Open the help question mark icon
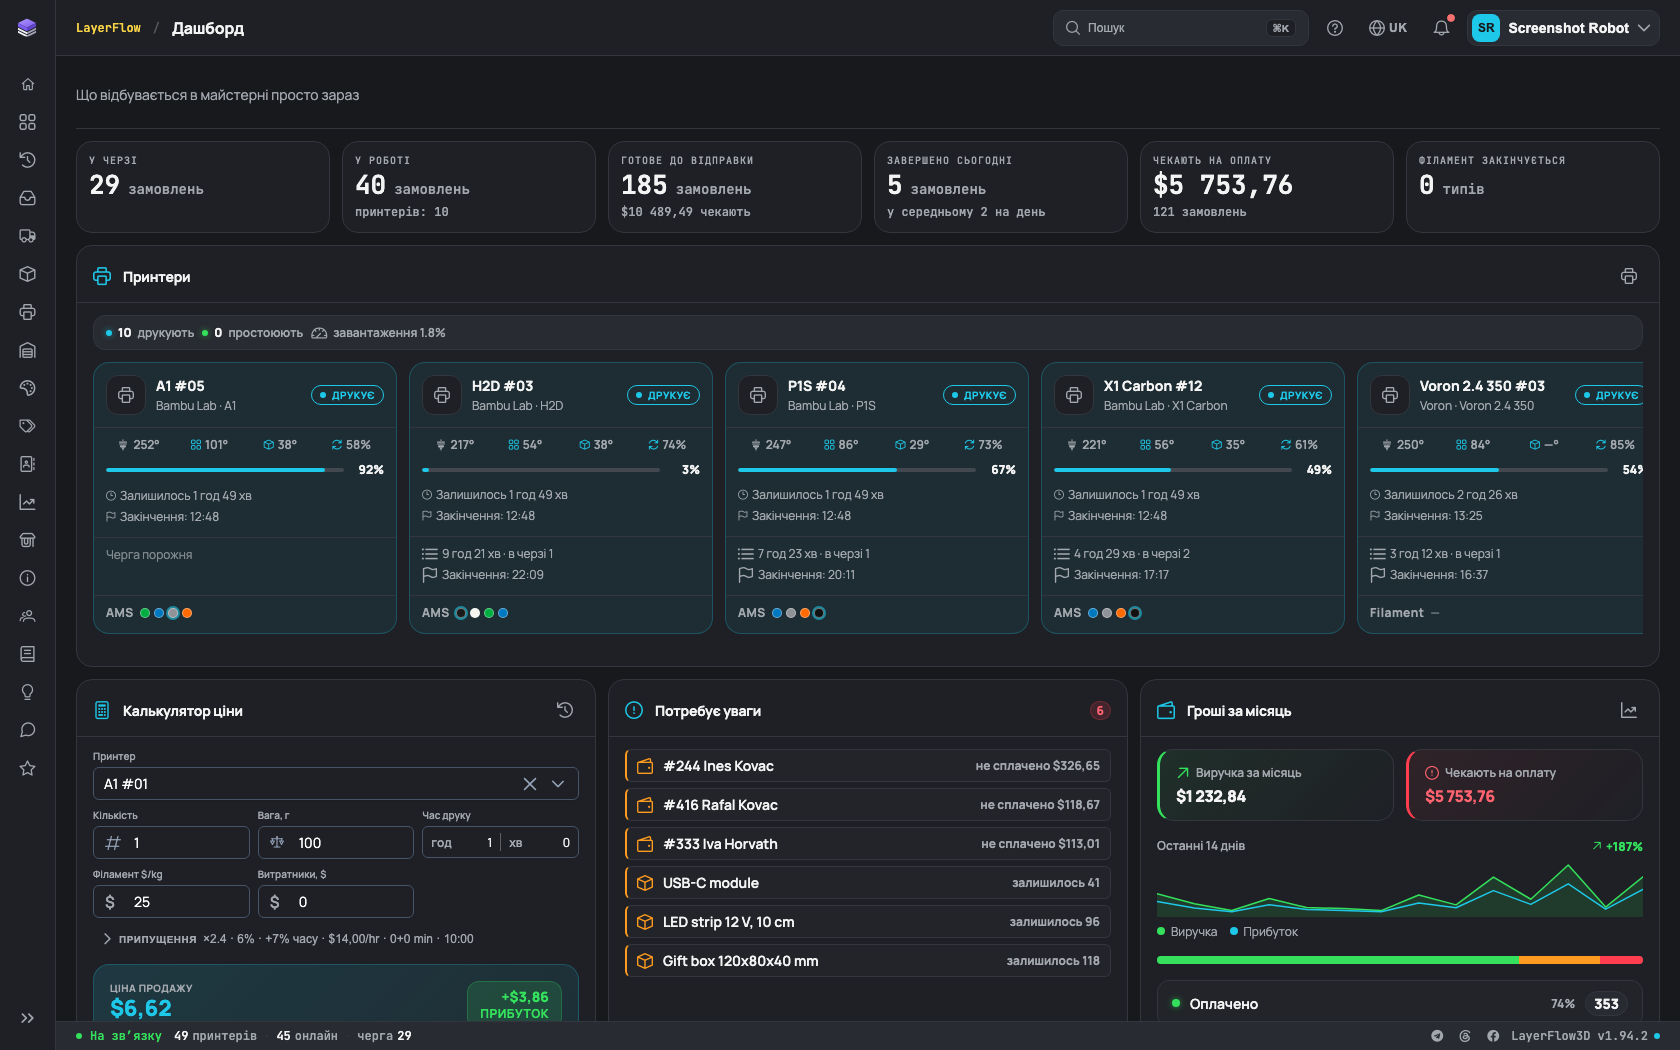1680x1050 pixels. pos(1335,28)
